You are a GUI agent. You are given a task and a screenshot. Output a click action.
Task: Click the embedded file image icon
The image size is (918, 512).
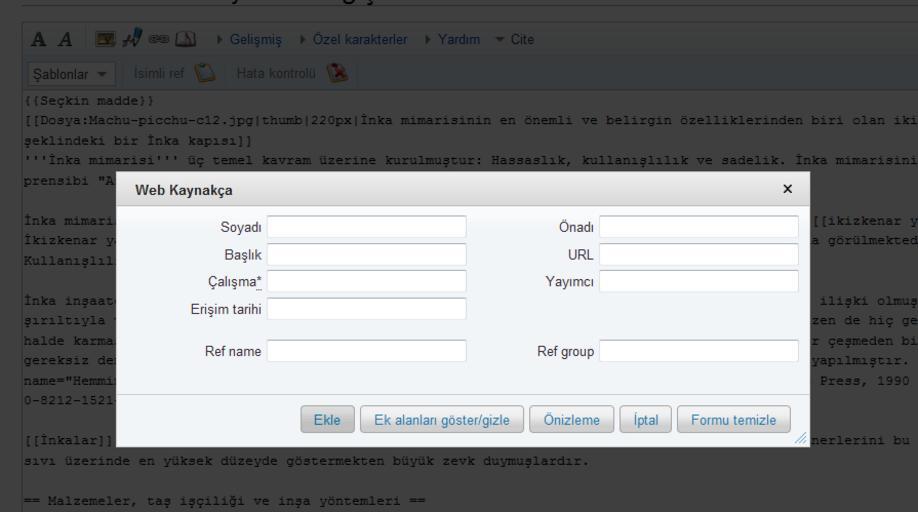click(102, 39)
